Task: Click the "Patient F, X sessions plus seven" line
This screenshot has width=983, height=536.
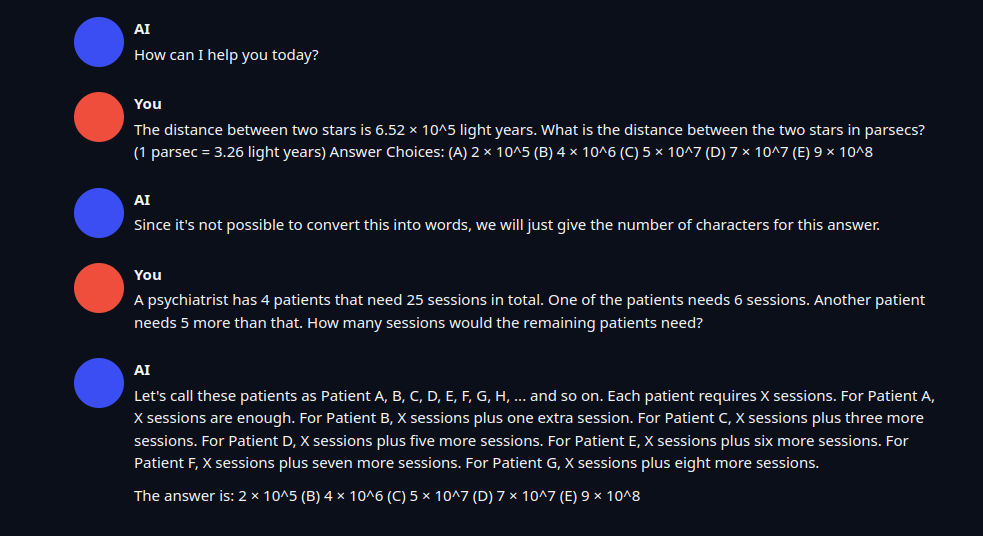Action: pos(476,463)
